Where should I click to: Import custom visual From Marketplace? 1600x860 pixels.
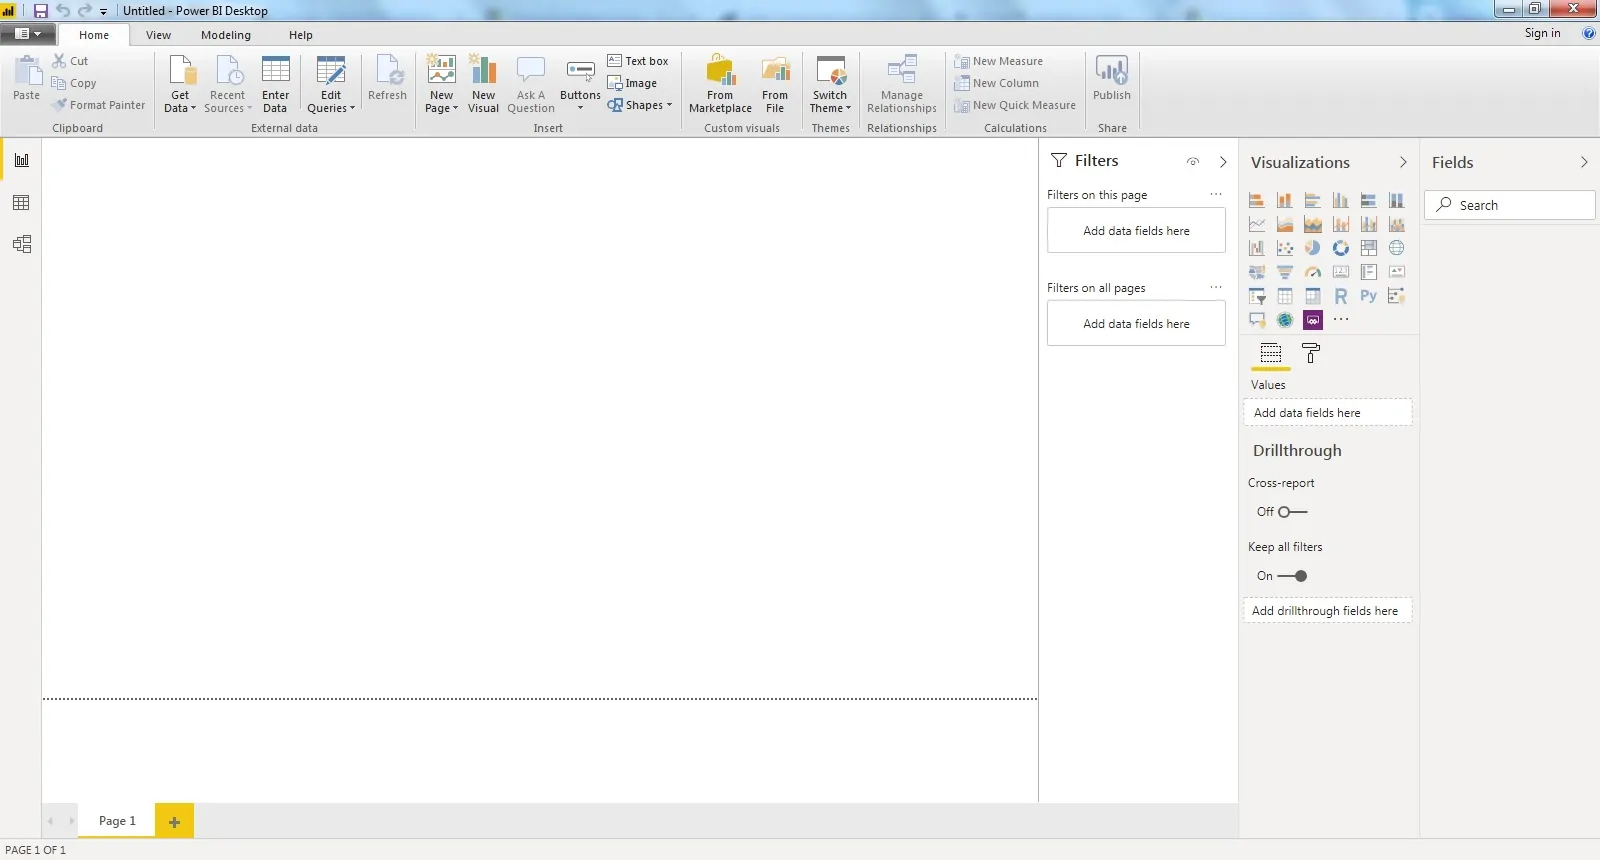(x=720, y=84)
